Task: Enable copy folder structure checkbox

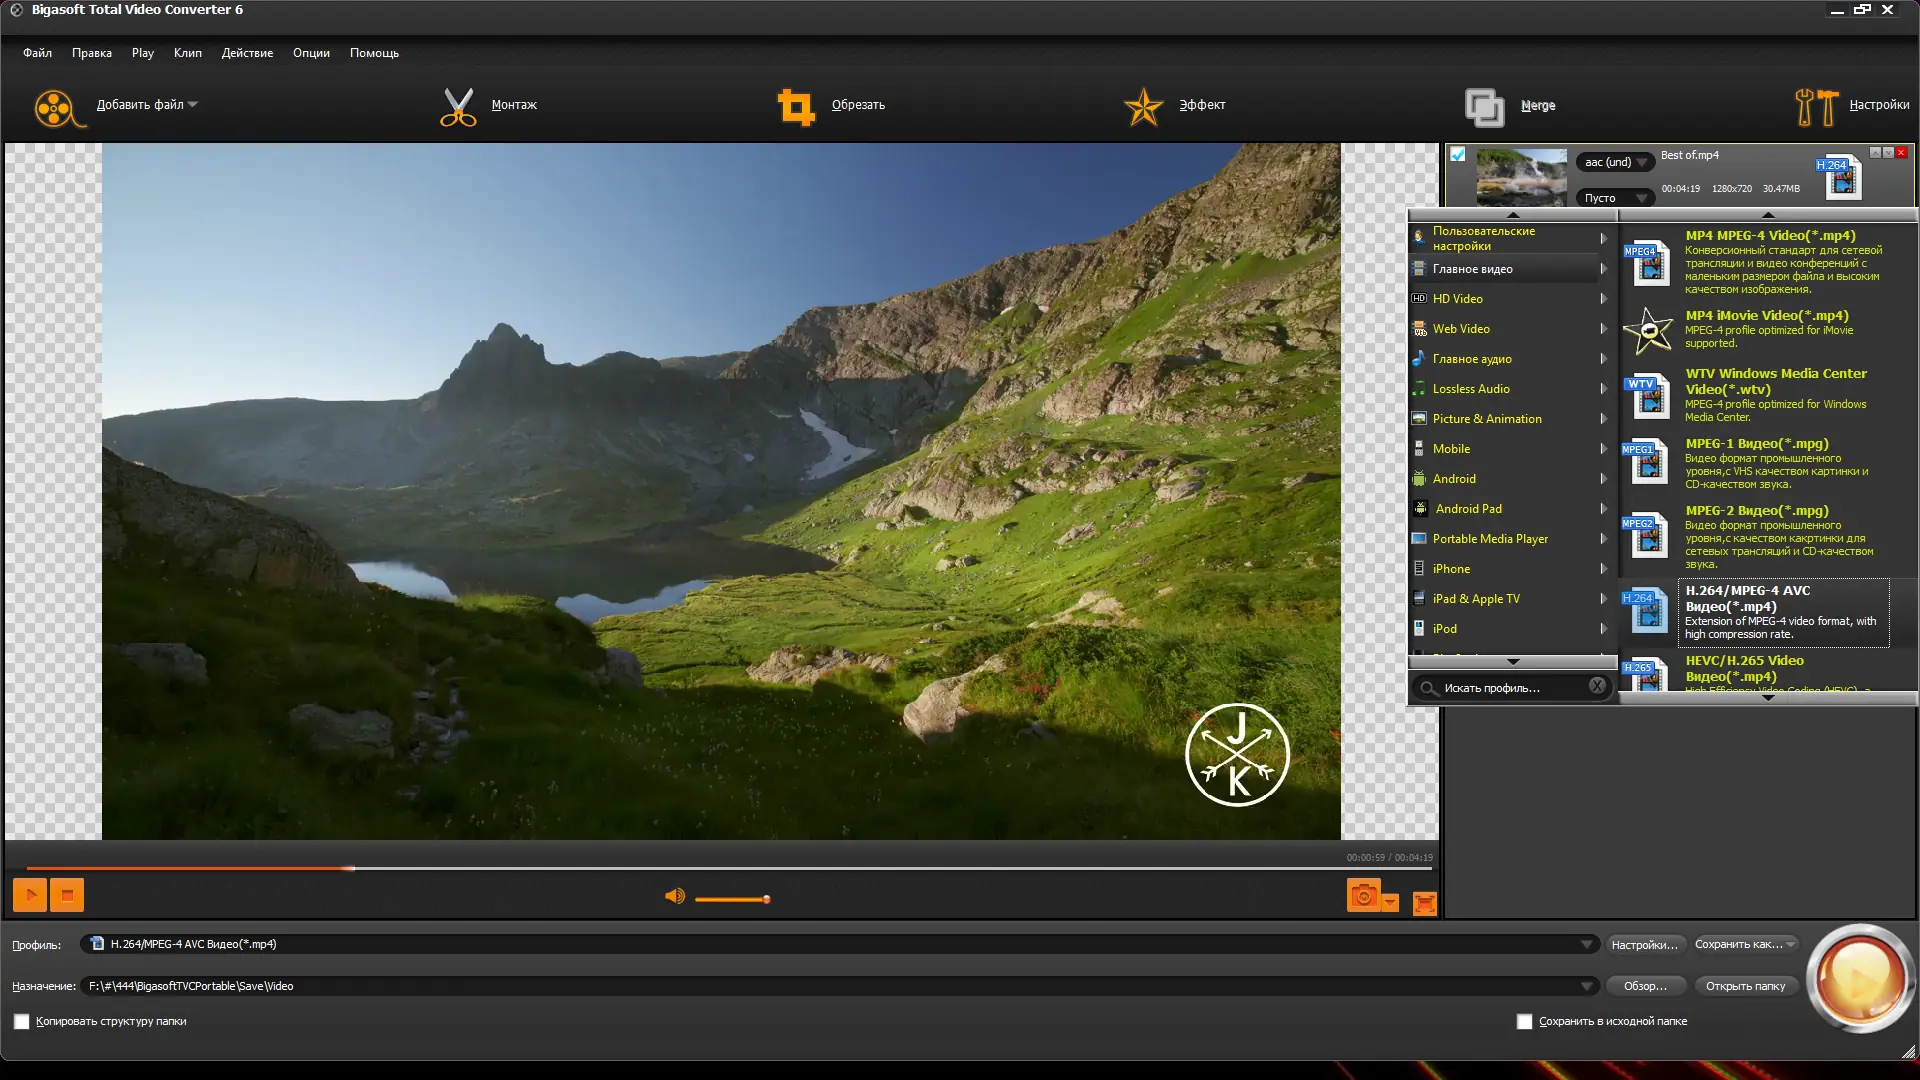Action: pyautogui.click(x=22, y=1021)
